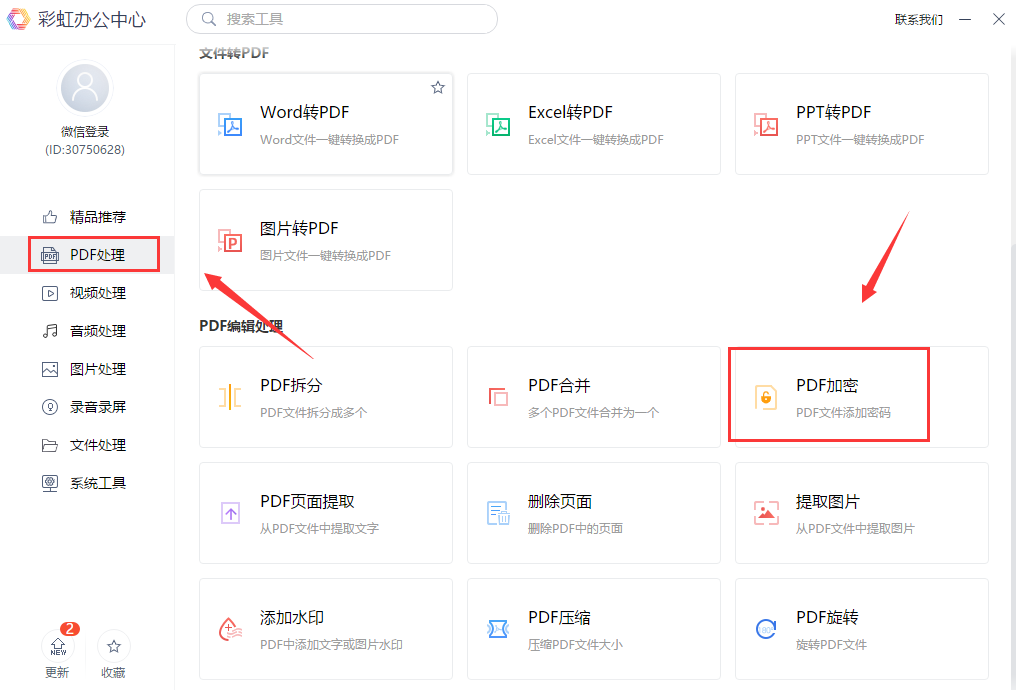This screenshot has height=690, width=1016.
Task: Open the PPT转PDF tool card
Action: (862, 124)
